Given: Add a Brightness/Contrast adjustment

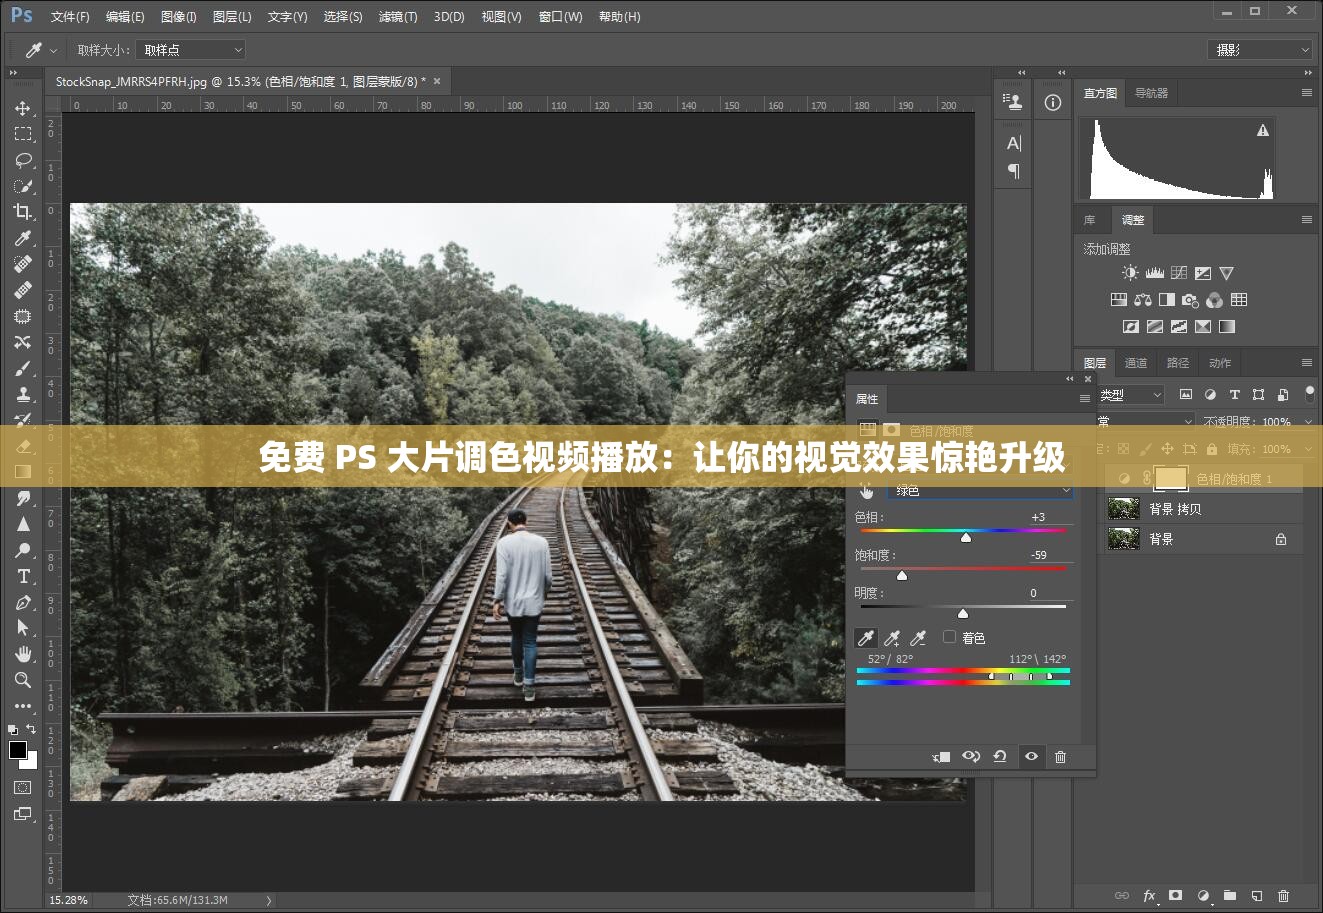Looking at the screenshot, I should point(1130,273).
